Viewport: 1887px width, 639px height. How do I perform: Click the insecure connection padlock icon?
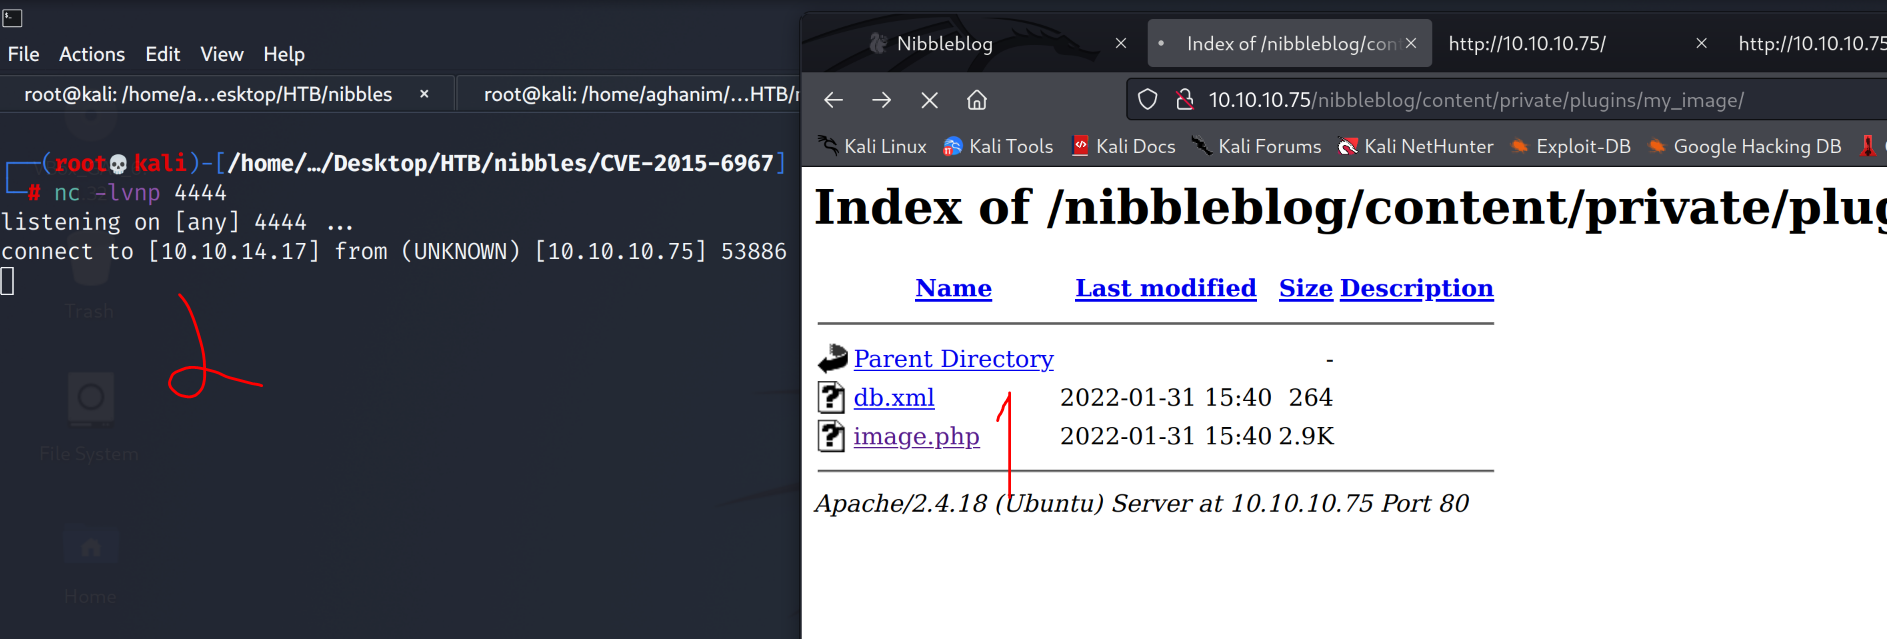tap(1185, 100)
